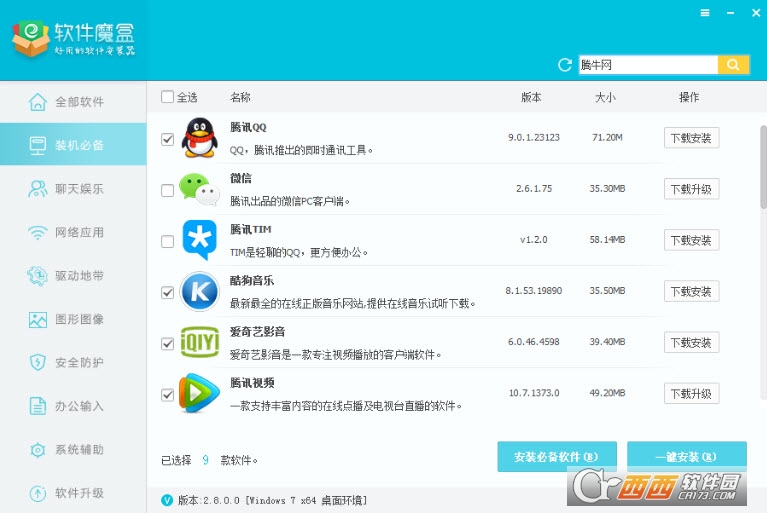767x516 pixels.
Task: Click the Tencent TIM star icon
Action: (x=199, y=240)
